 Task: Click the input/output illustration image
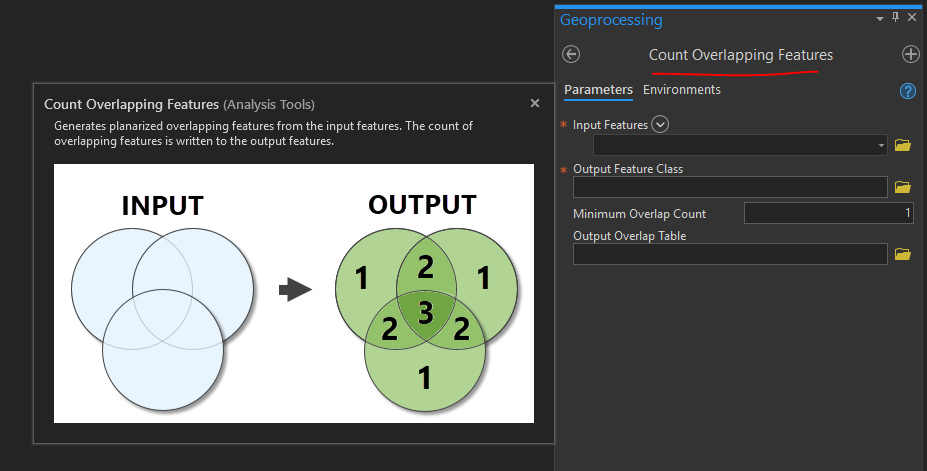[x=294, y=293]
